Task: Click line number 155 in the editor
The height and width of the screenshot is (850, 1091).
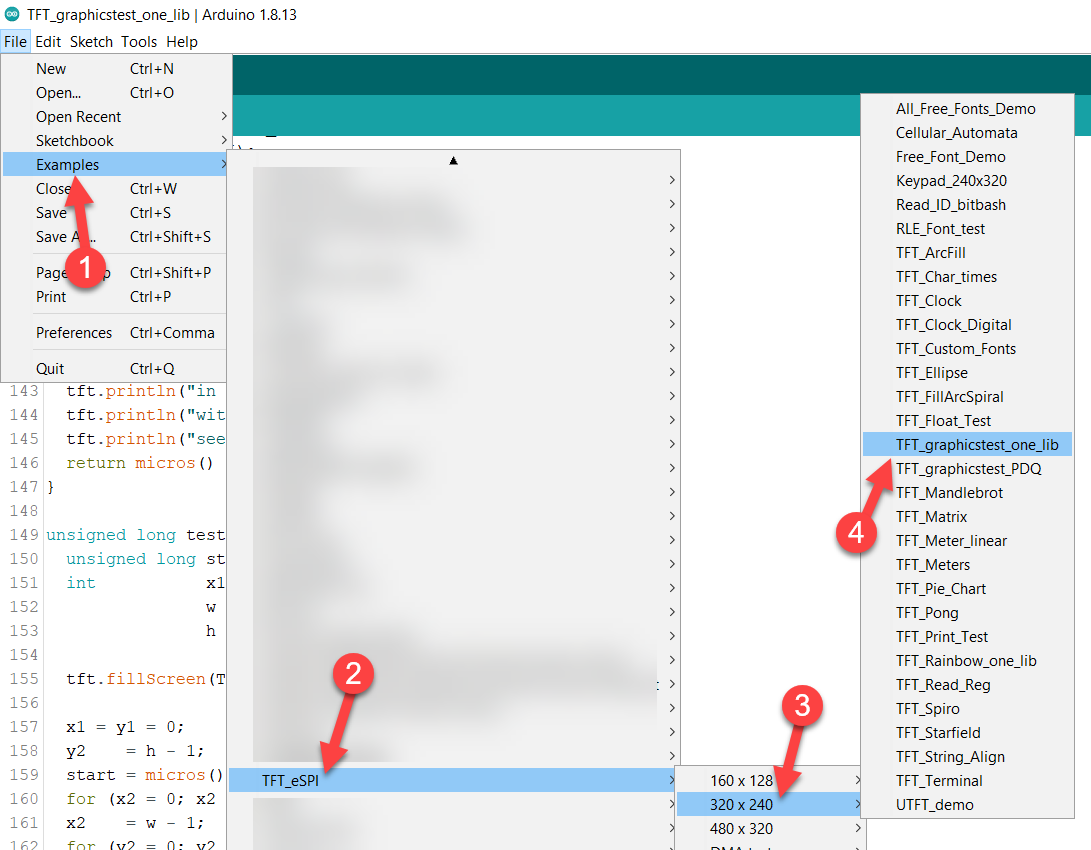Action: (24, 679)
